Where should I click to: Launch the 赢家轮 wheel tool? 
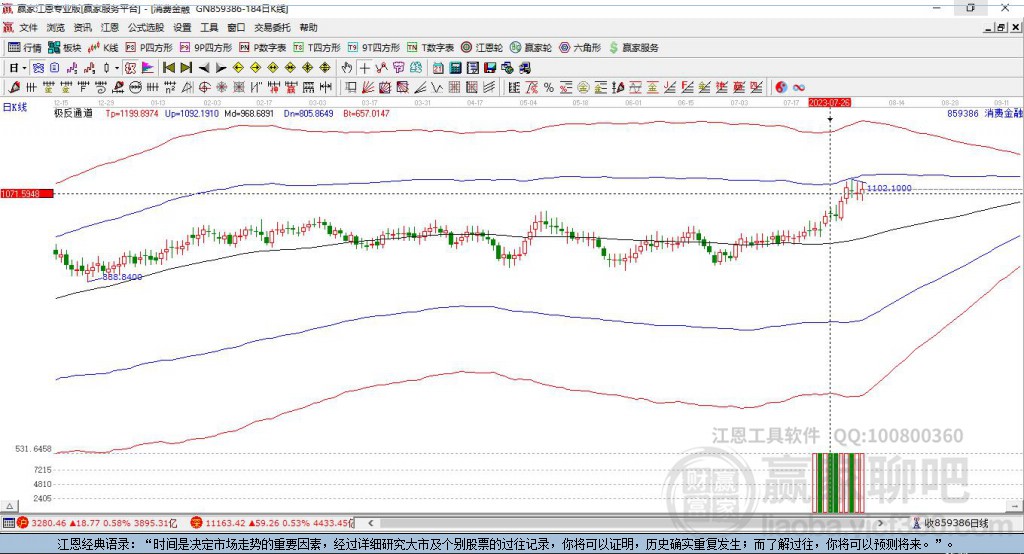pyautogui.click(x=530, y=48)
